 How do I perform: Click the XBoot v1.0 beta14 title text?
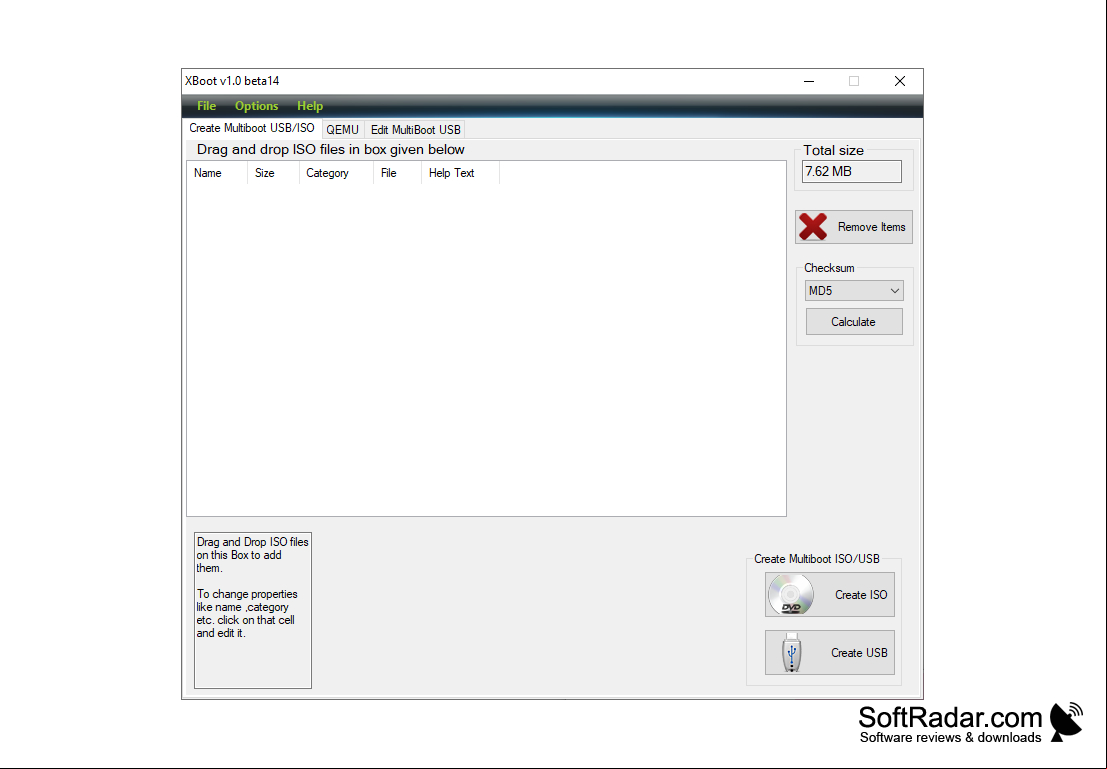point(232,81)
